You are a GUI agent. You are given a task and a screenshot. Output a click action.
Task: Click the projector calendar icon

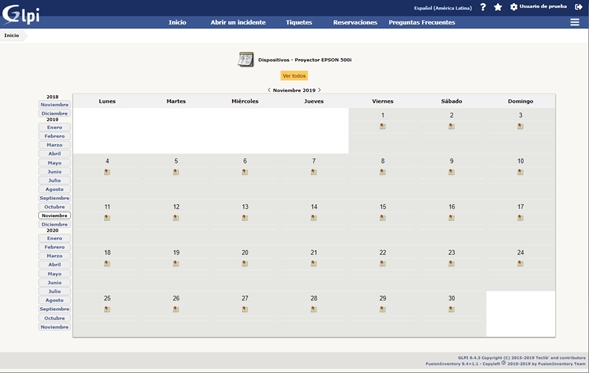click(x=246, y=59)
